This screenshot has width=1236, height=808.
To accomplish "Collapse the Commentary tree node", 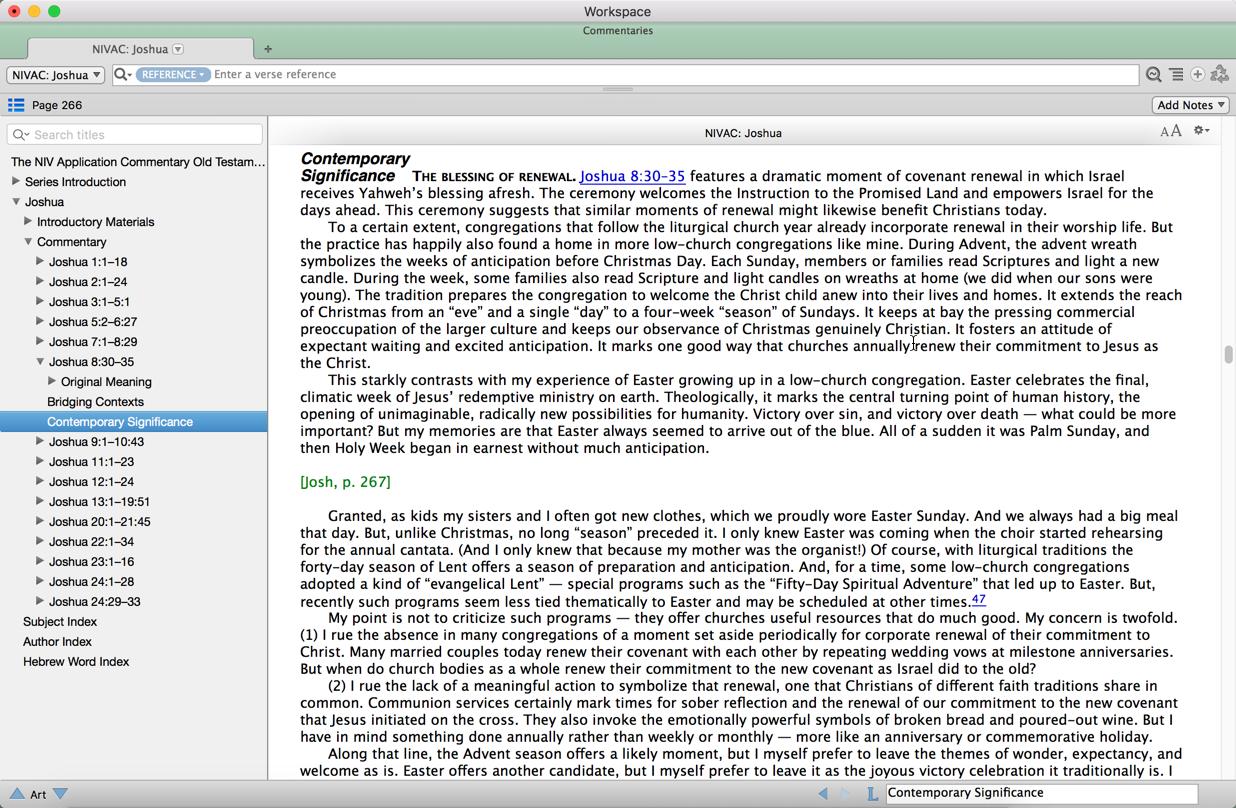I will [28, 242].
